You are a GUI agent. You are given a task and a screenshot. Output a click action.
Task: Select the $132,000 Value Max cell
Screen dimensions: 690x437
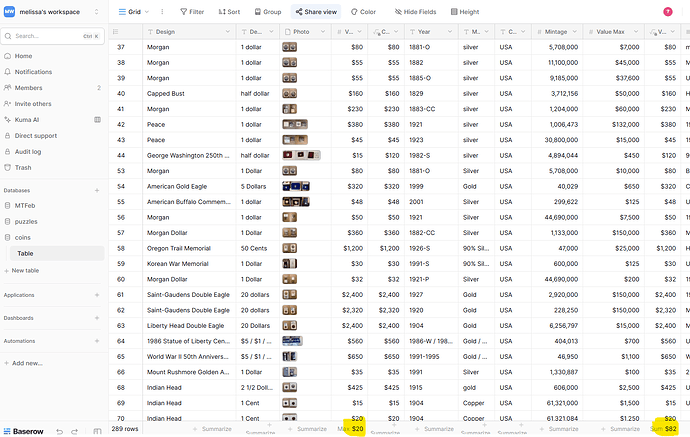[x=613, y=125]
